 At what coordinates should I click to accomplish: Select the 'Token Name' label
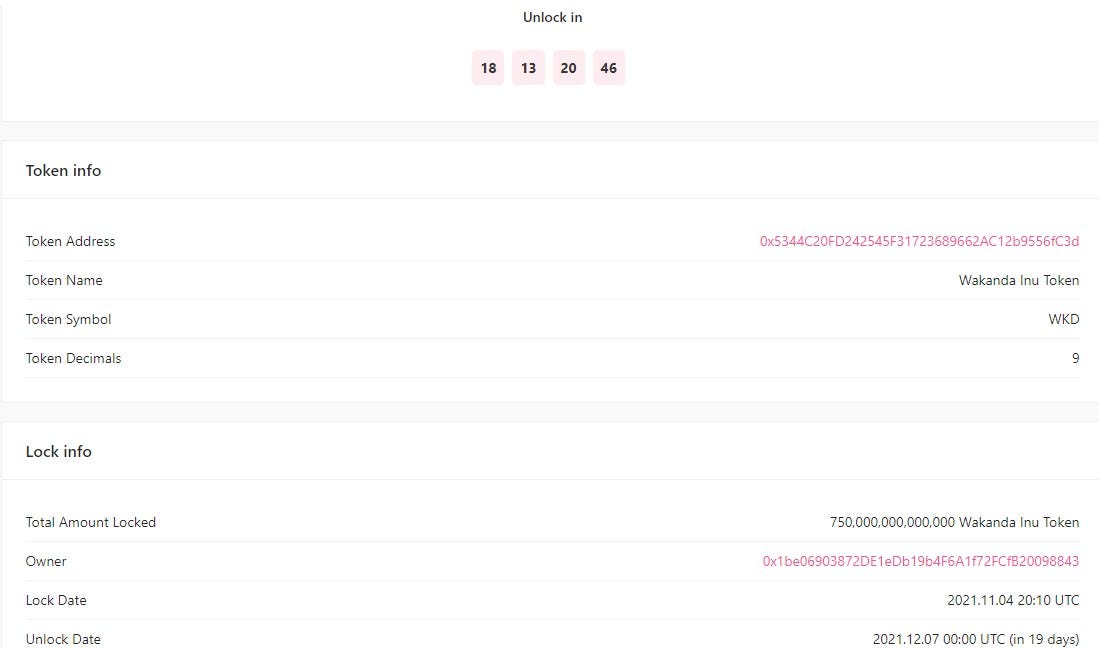click(64, 280)
